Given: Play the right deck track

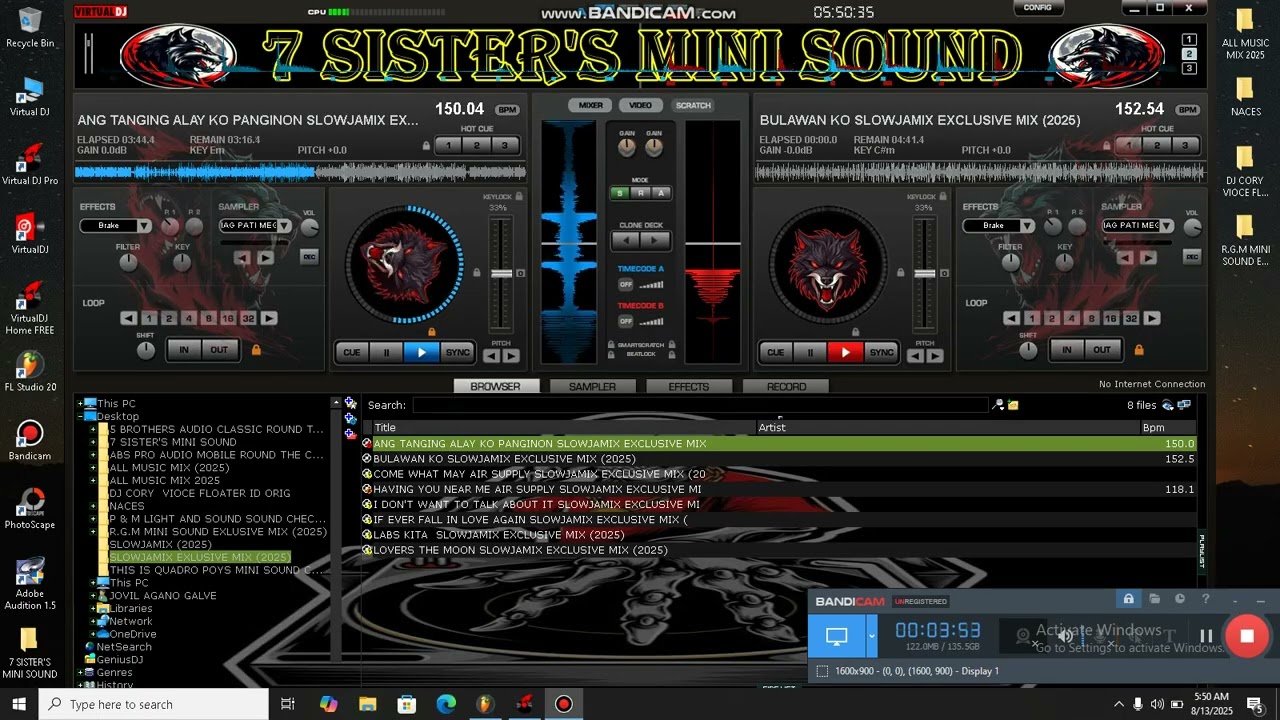Looking at the screenshot, I should (845, 352).
